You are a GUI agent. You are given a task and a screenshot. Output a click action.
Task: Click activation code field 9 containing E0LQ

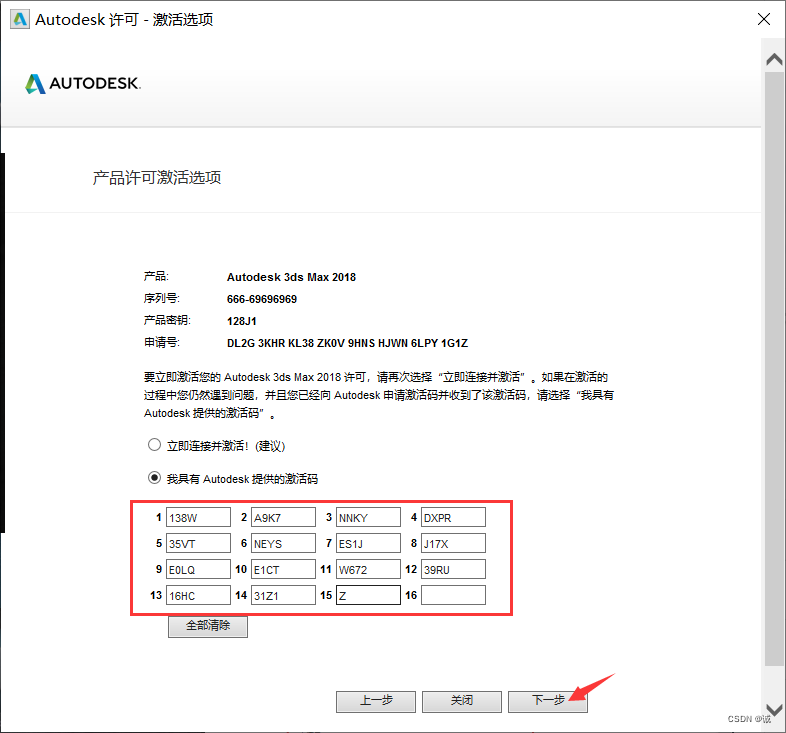[x=199, y=570]
